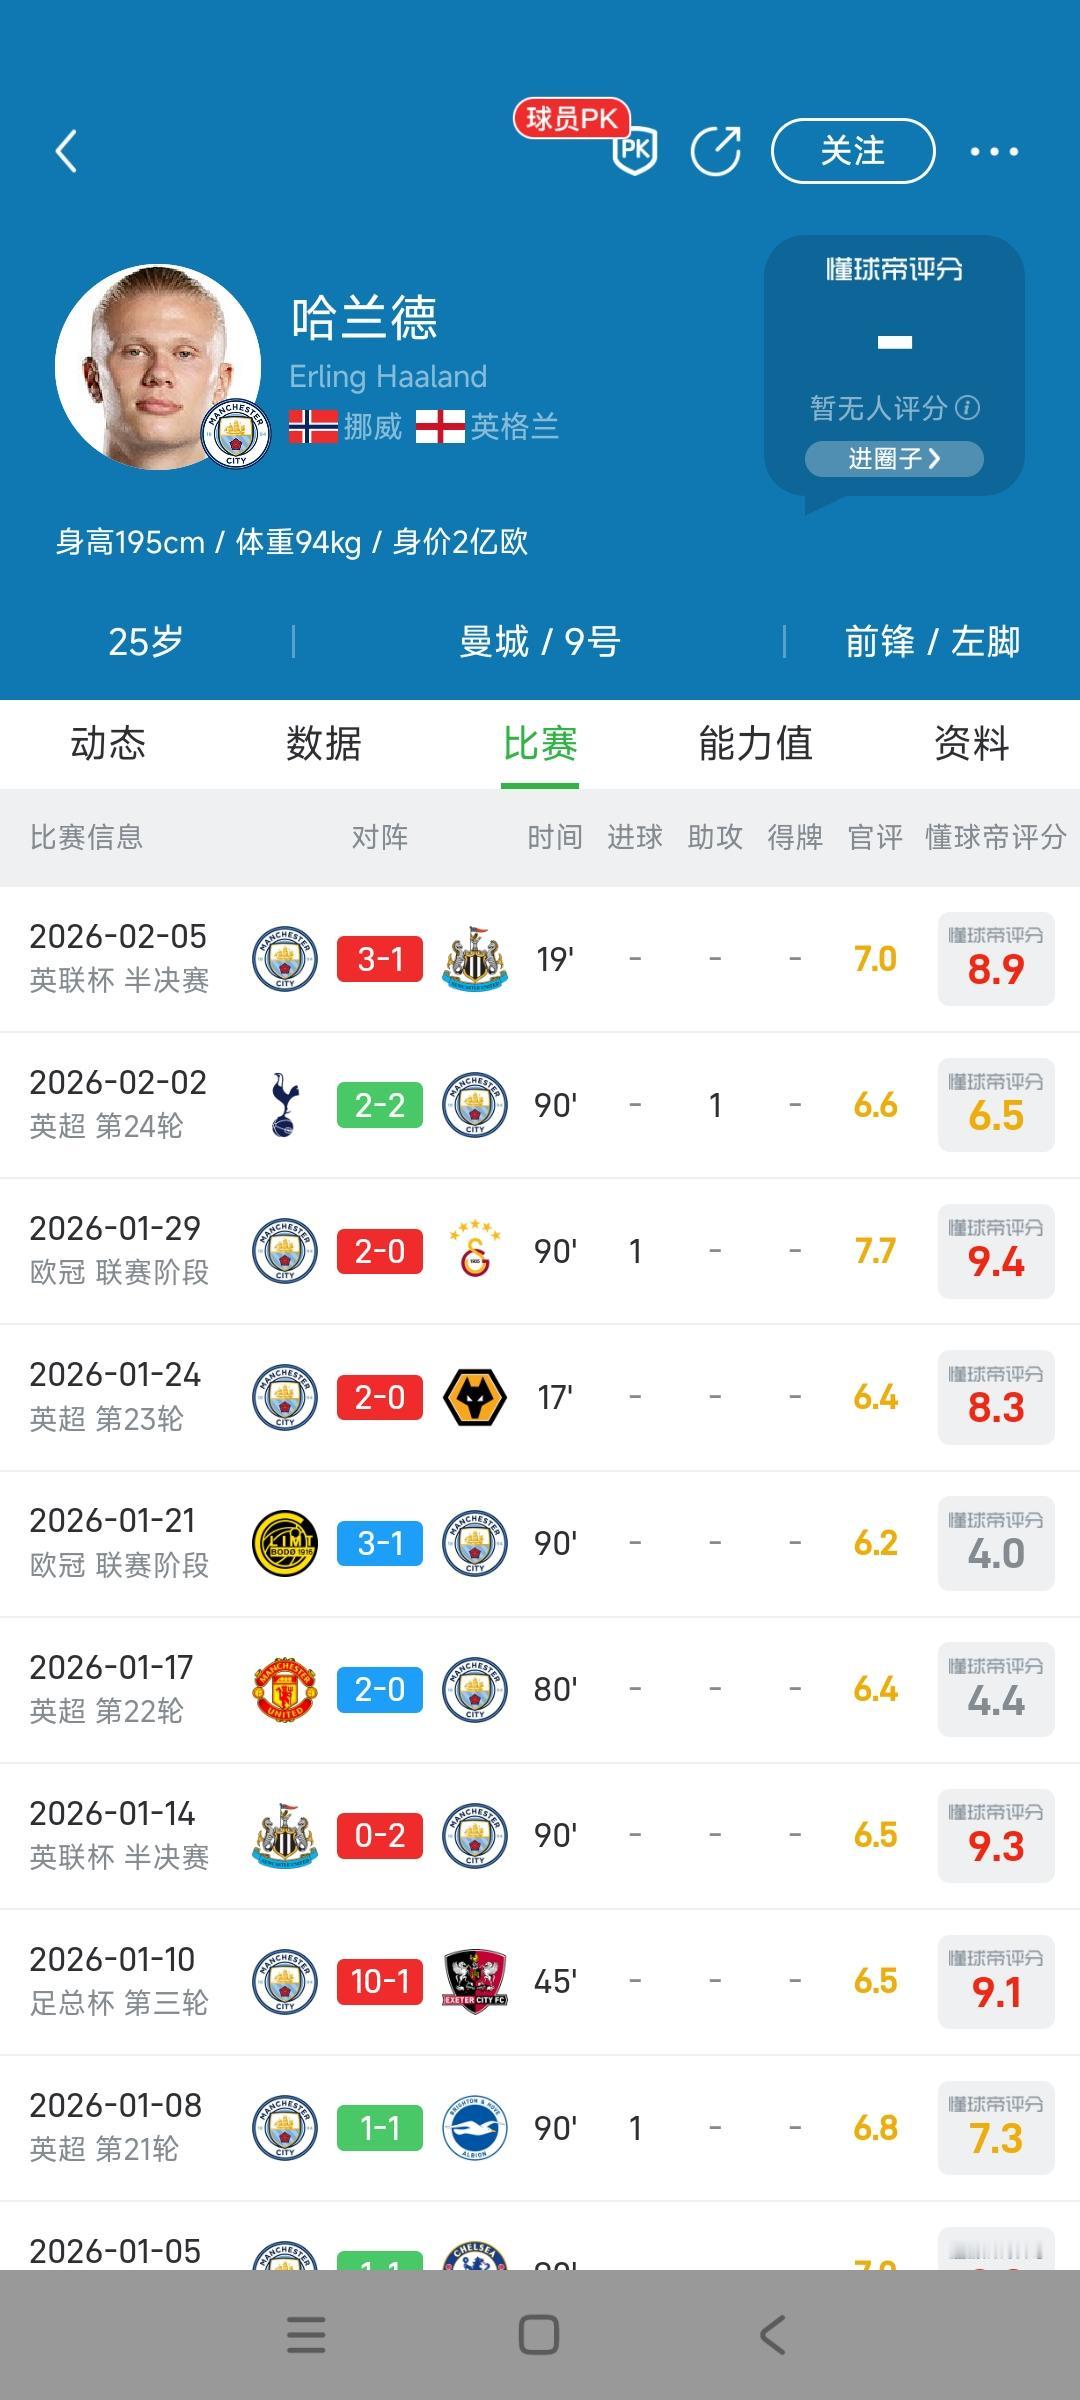Tap the info icon beside 暂无人评分

click(967, 408)
